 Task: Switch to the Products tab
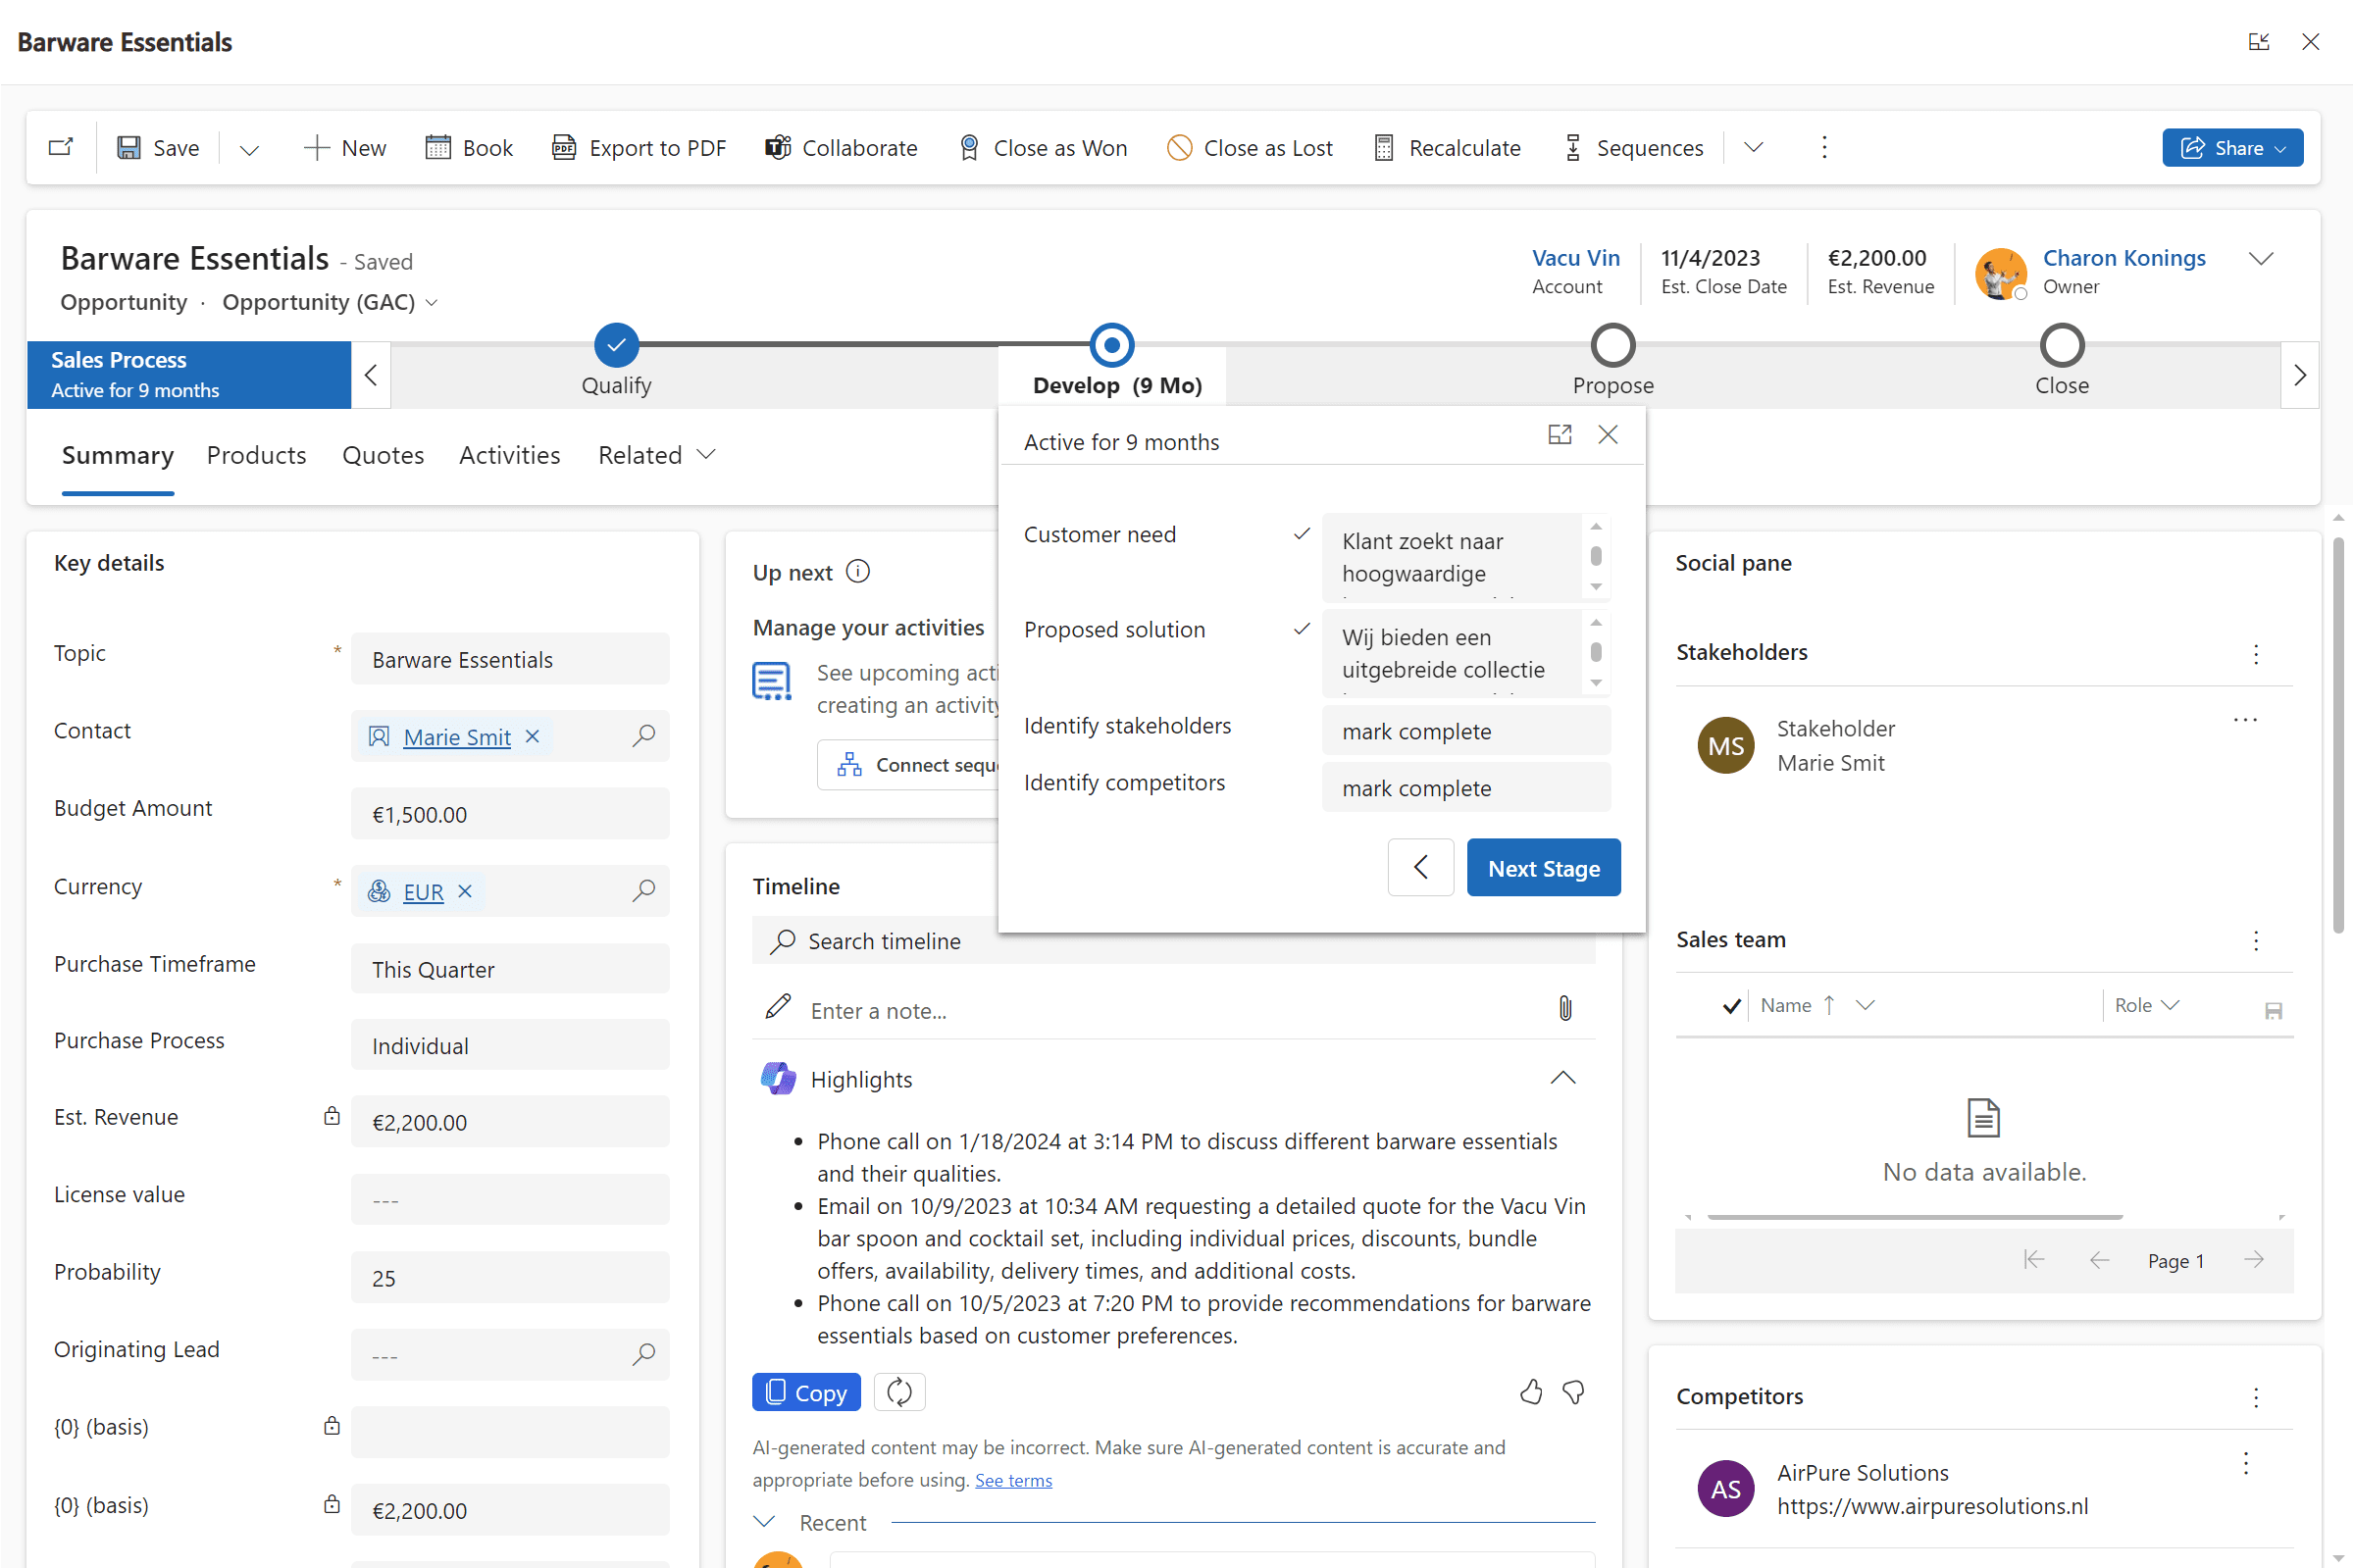pyautogui.click(x=256, y=455)
